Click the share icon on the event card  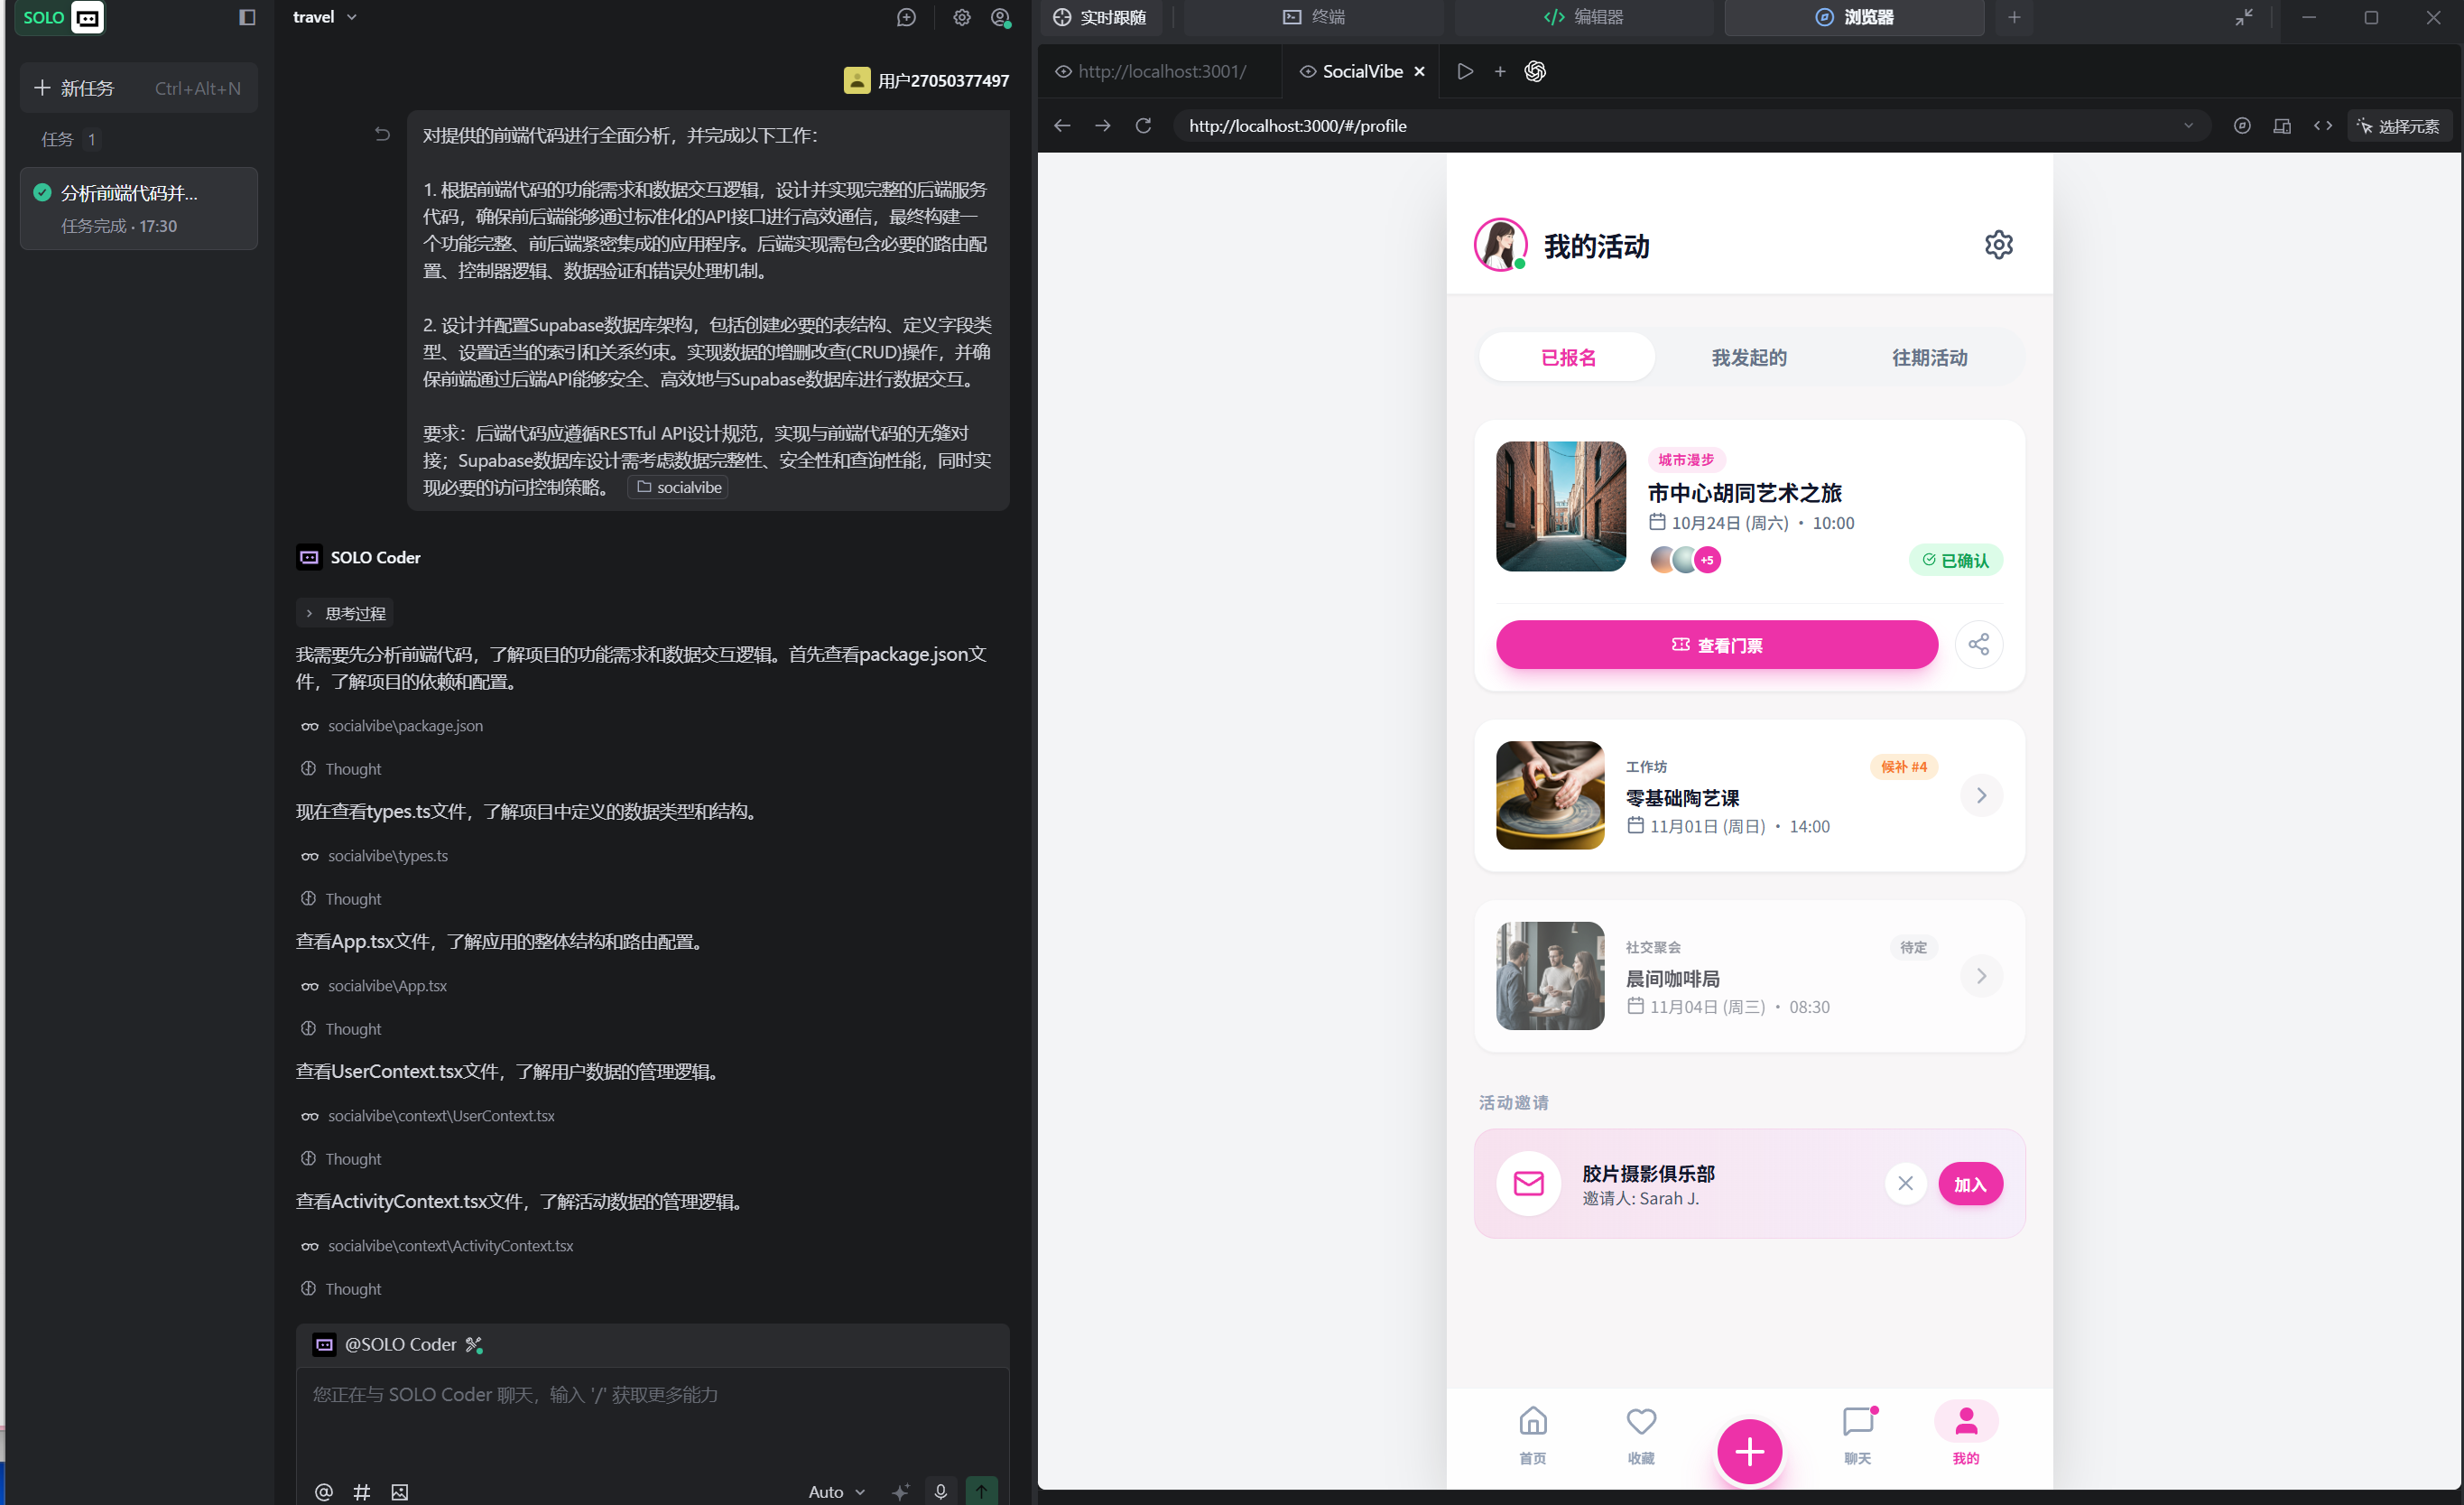coord(1978,645)
